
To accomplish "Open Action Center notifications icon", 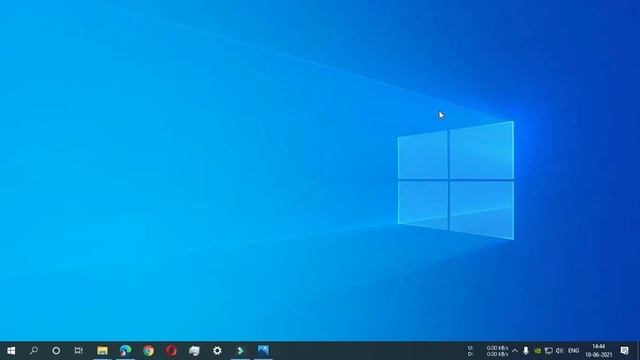I will pyautogui.click(x=624, y=351).
